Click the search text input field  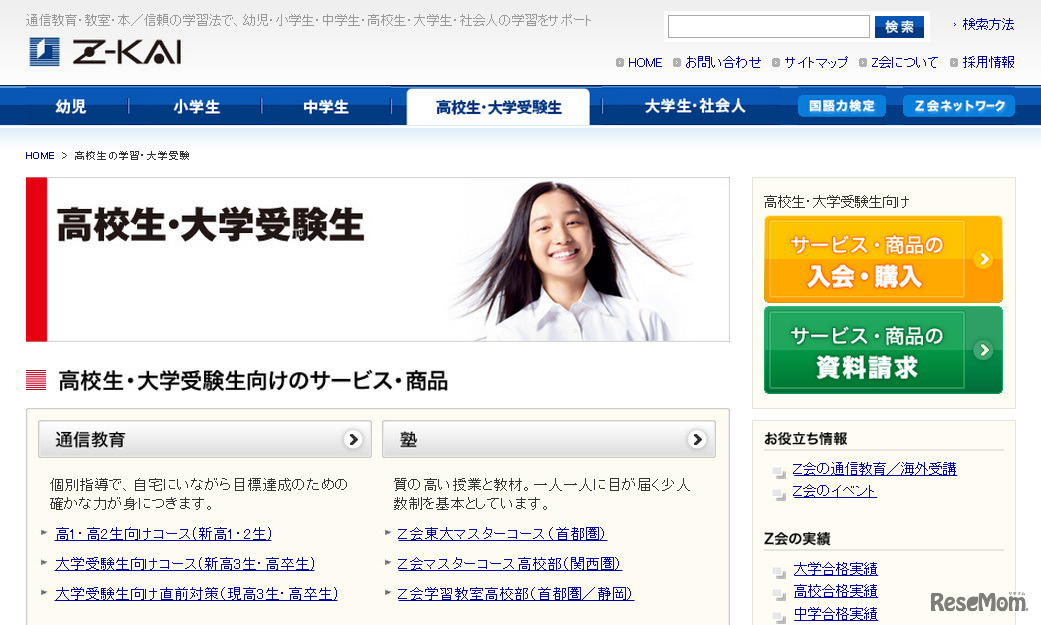(768, 27)
